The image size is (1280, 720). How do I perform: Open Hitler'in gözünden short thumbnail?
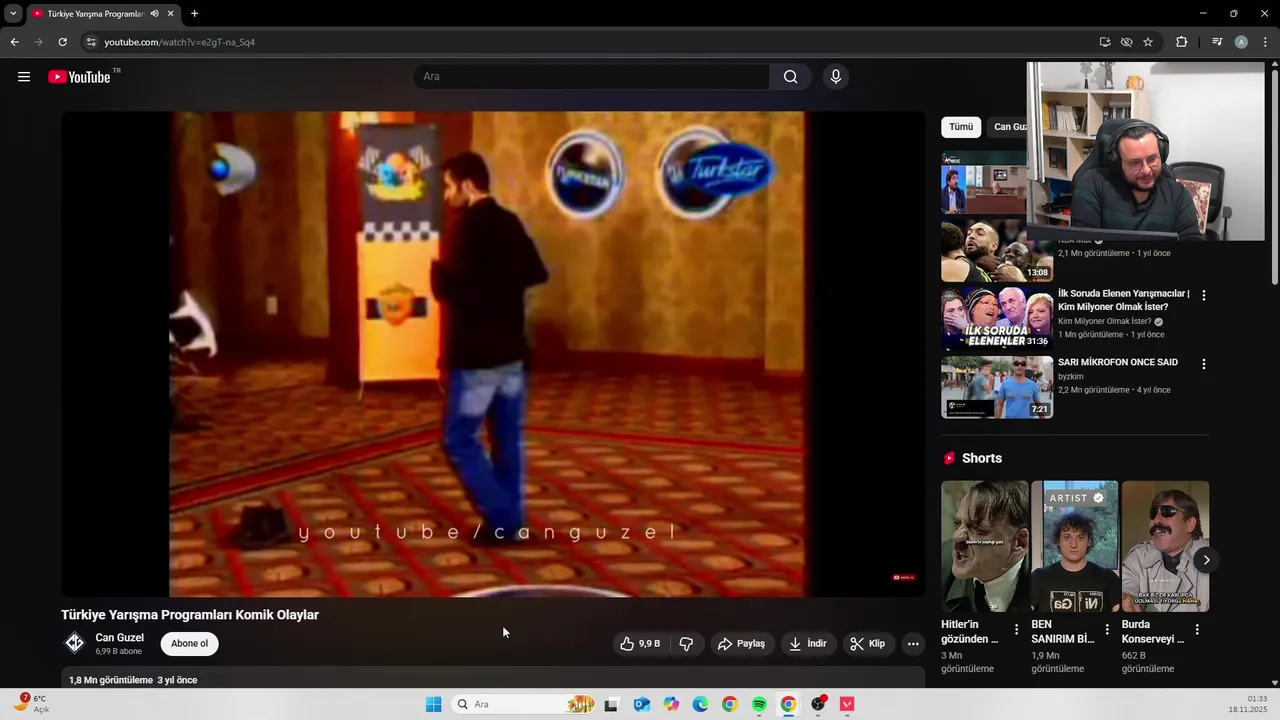(x=985, y=546)
